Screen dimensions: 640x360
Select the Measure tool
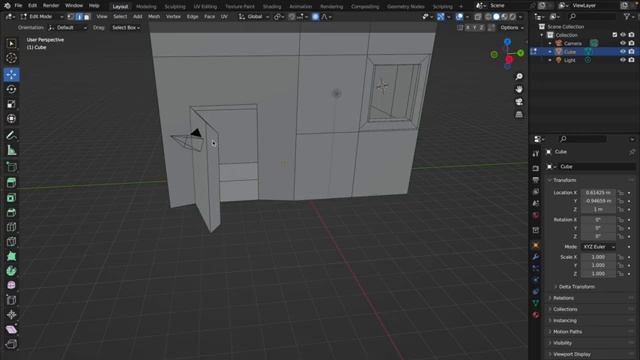11,150
